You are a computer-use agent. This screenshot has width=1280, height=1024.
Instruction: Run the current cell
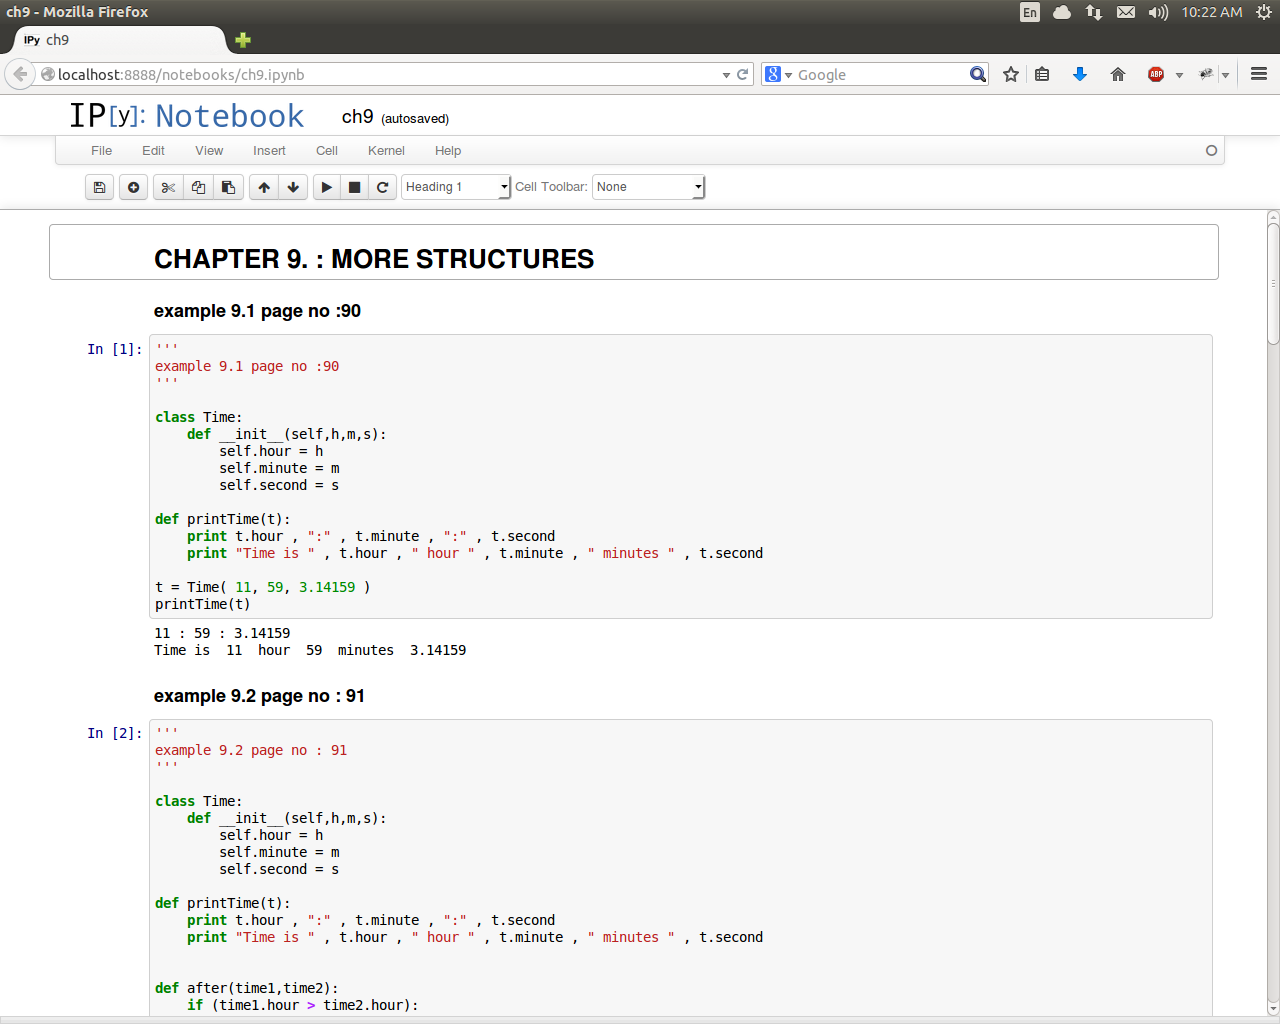point(327,187)
